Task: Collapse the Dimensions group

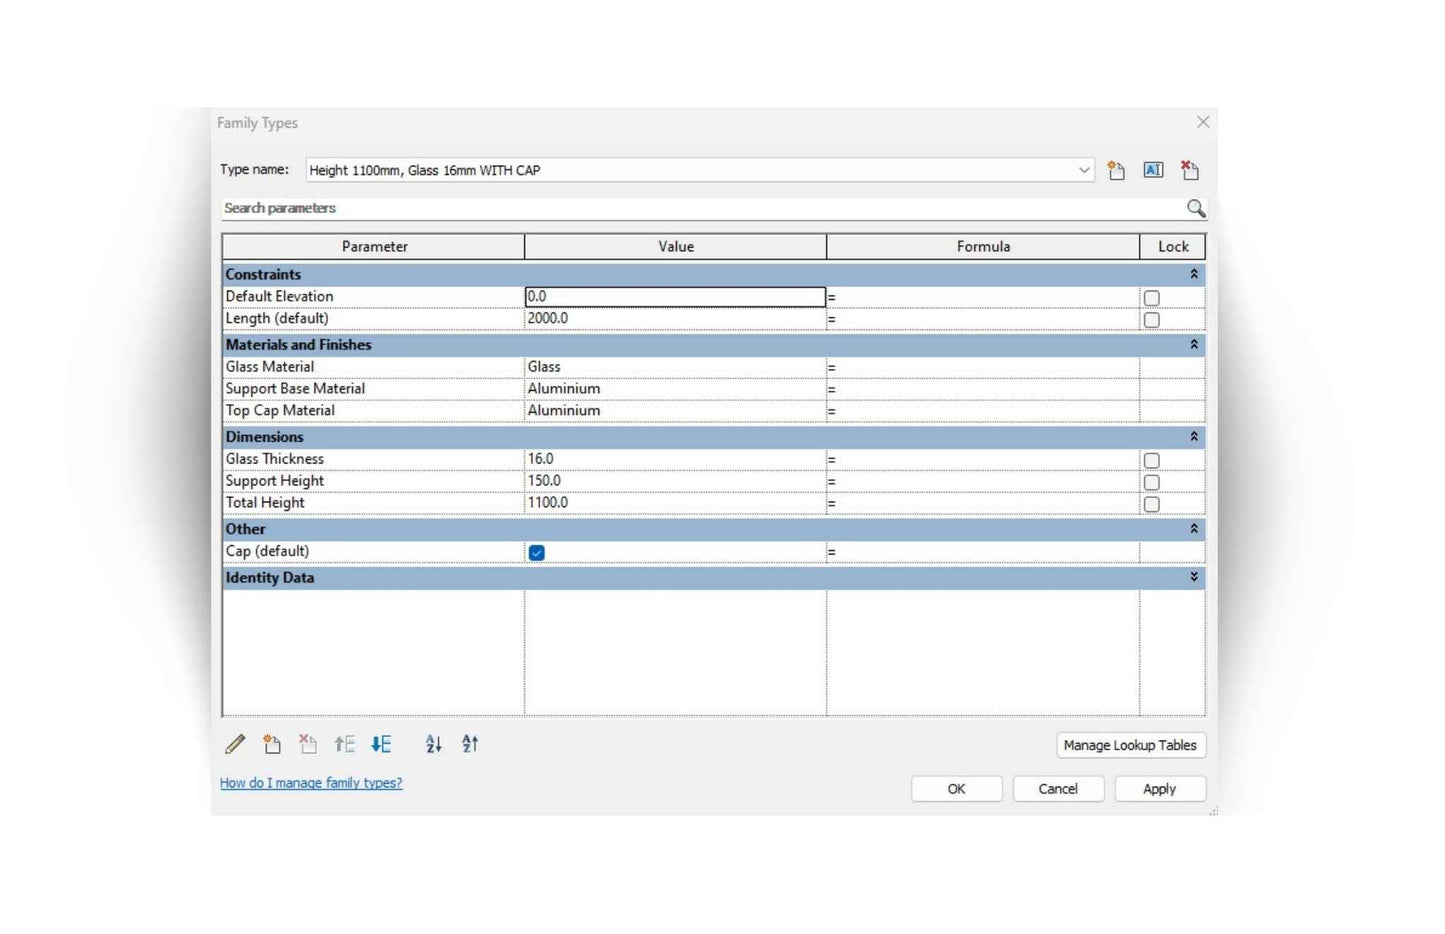Action: [1194, 437]
